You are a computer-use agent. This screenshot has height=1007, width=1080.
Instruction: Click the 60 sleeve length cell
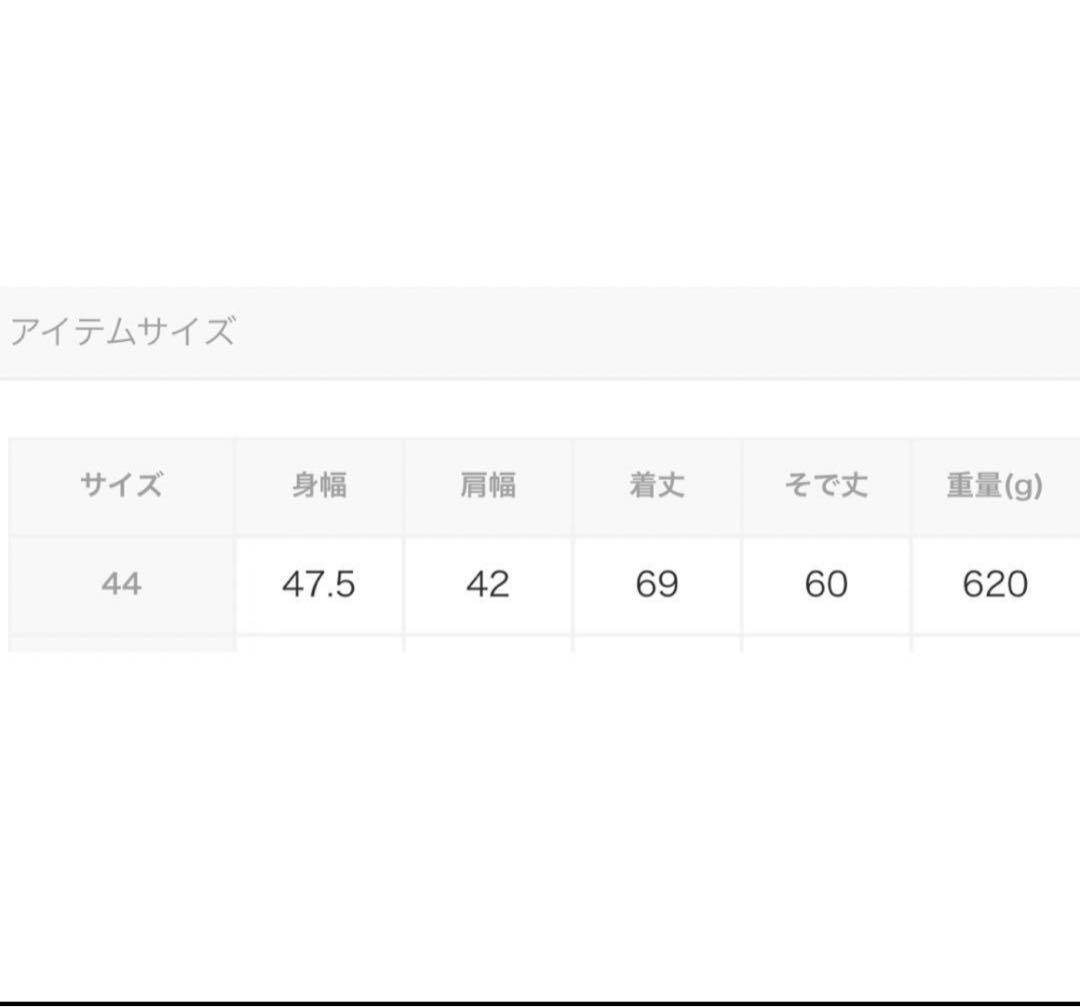[x=826, y=585]
